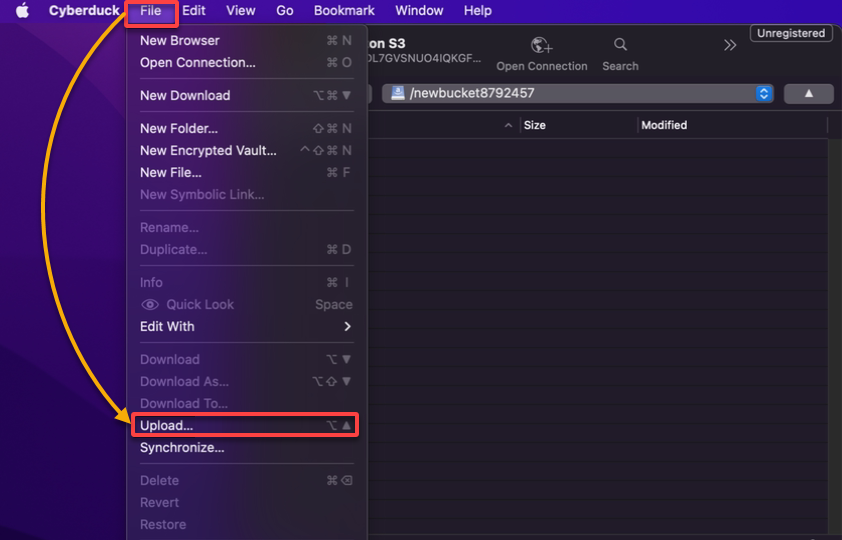
Task: Choose New Download menu entry
Action: click(246, 96)
